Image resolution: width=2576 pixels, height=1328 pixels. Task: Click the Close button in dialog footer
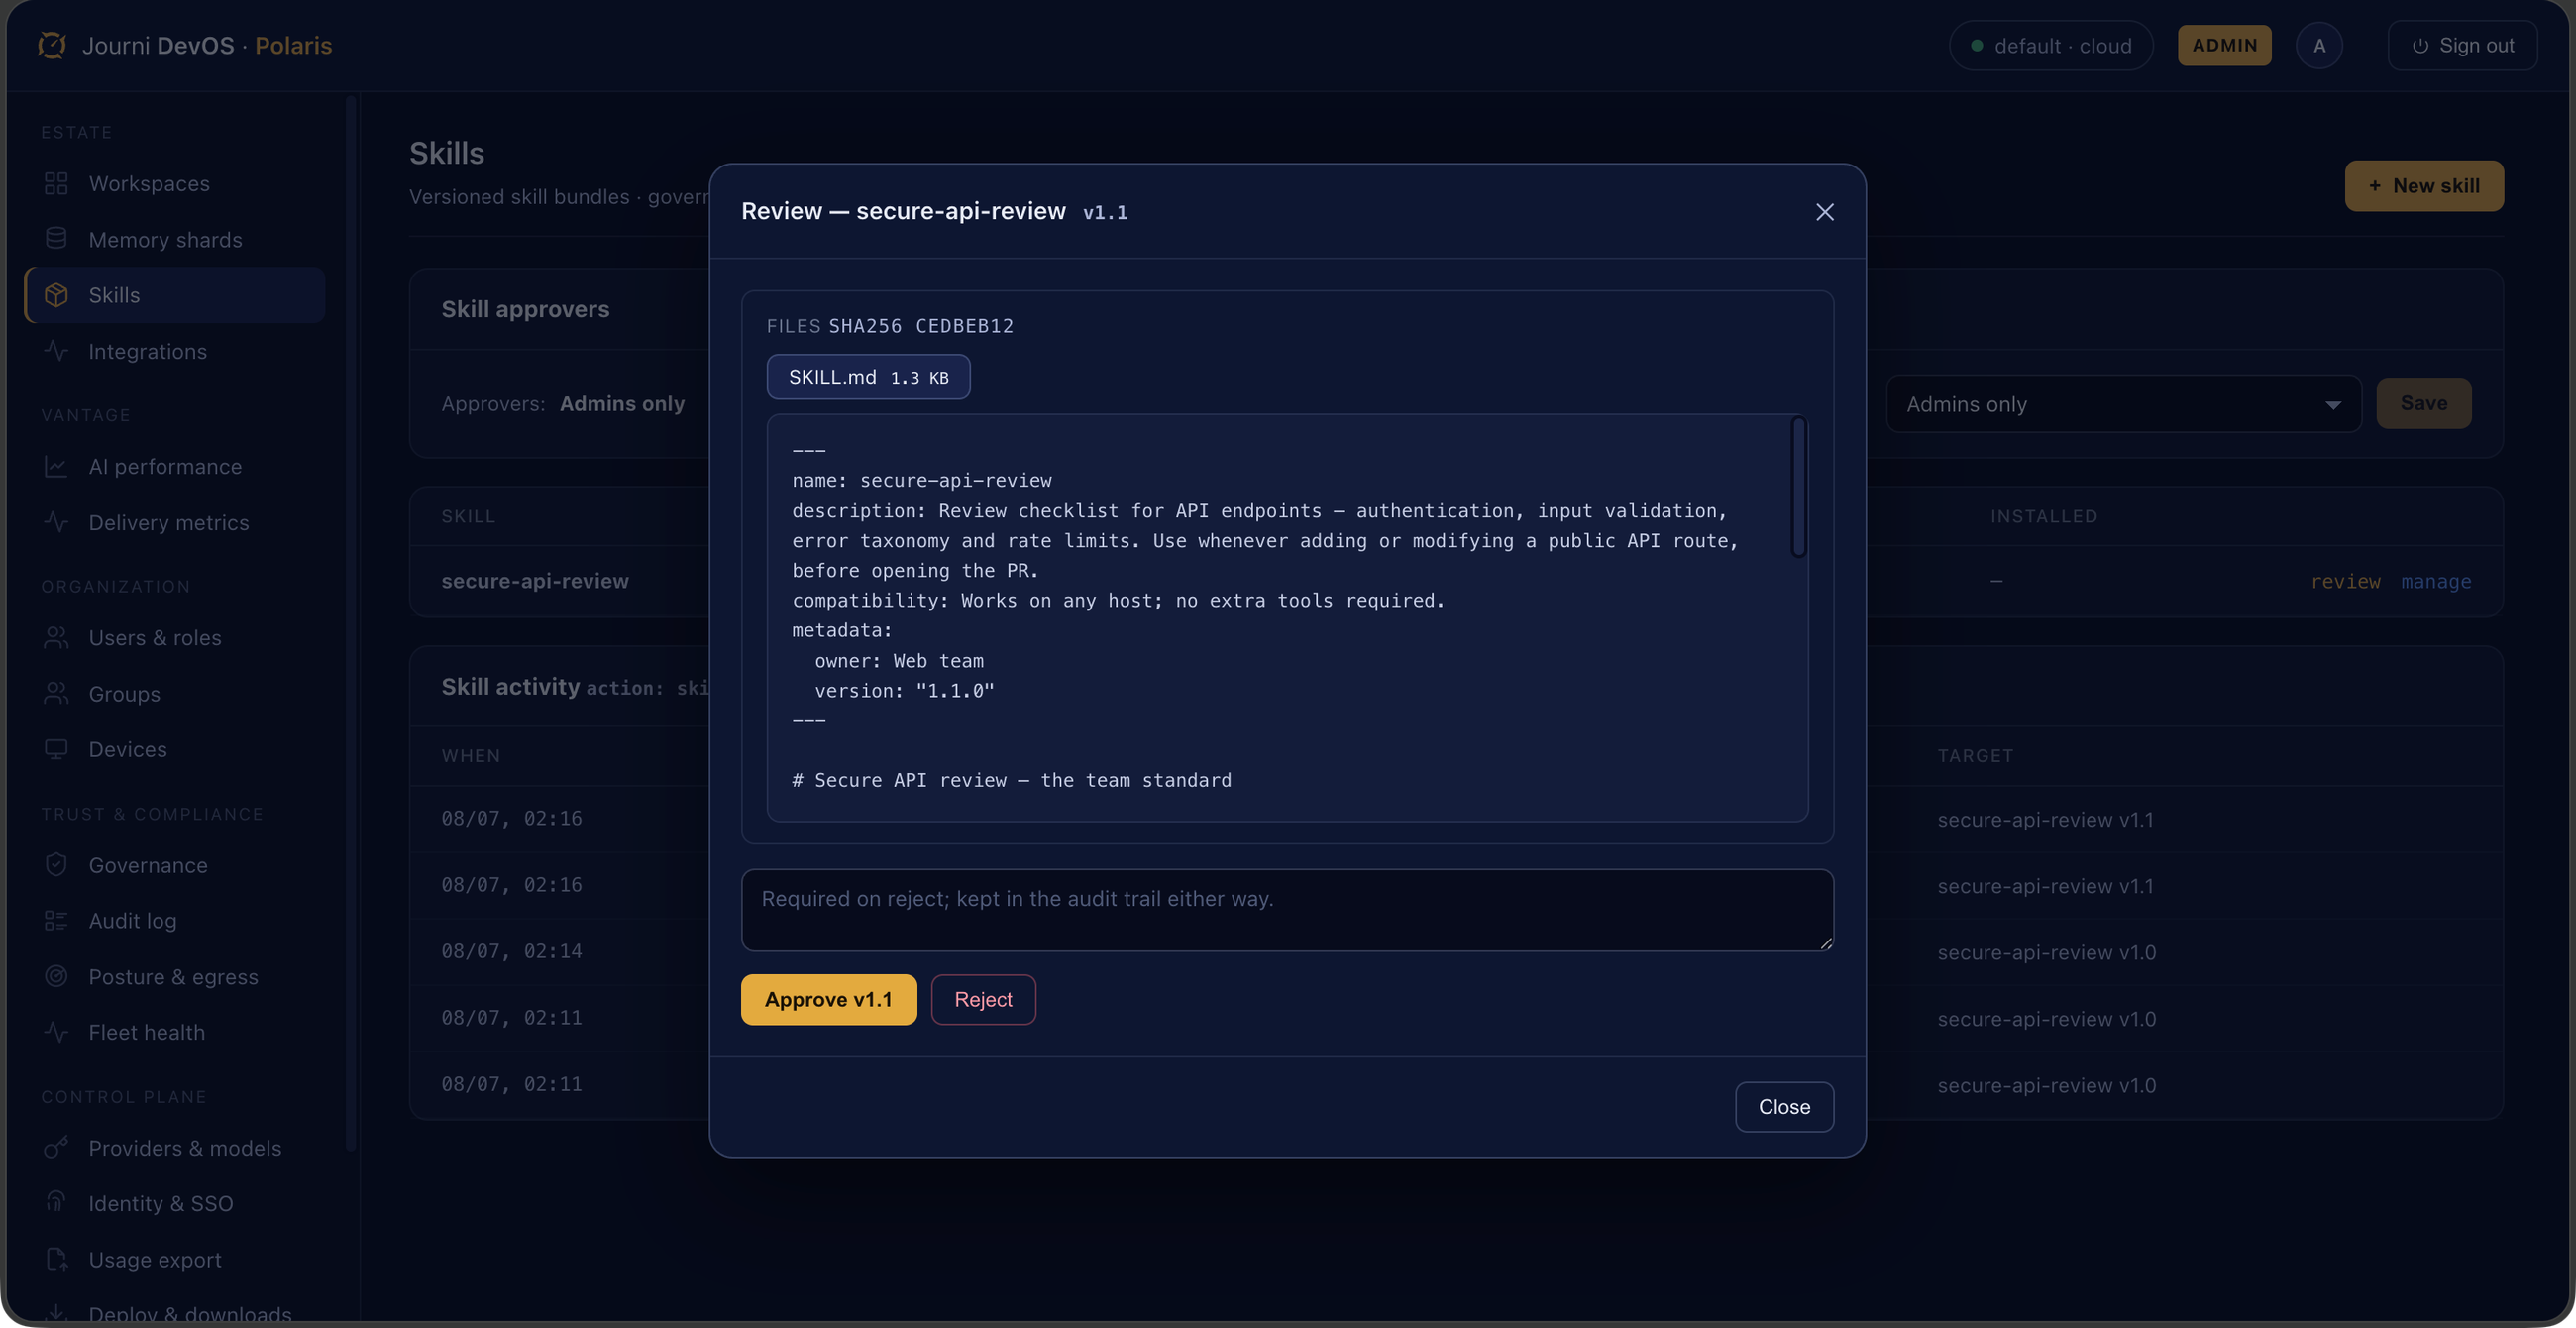(1784, 1107)
